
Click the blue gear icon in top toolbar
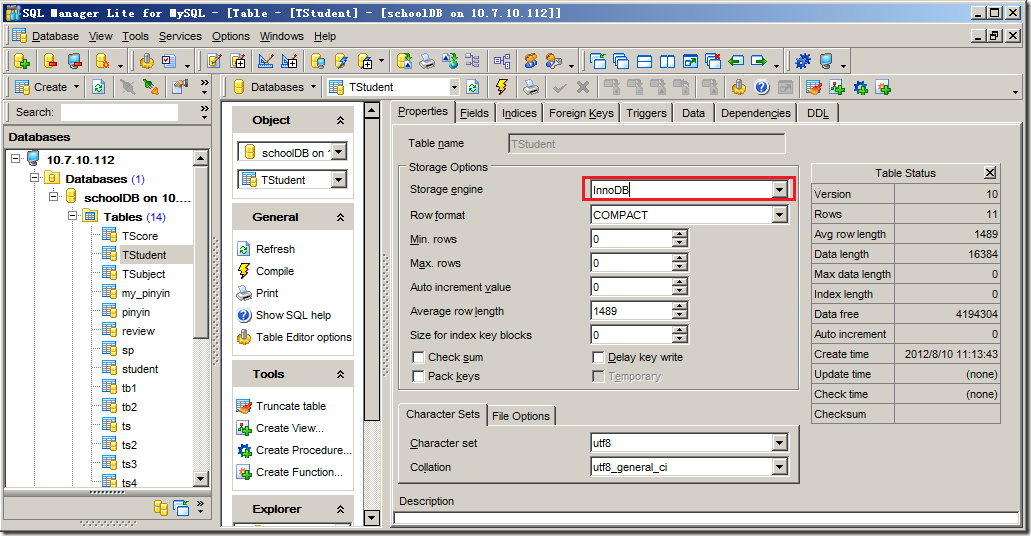[803, 61]
